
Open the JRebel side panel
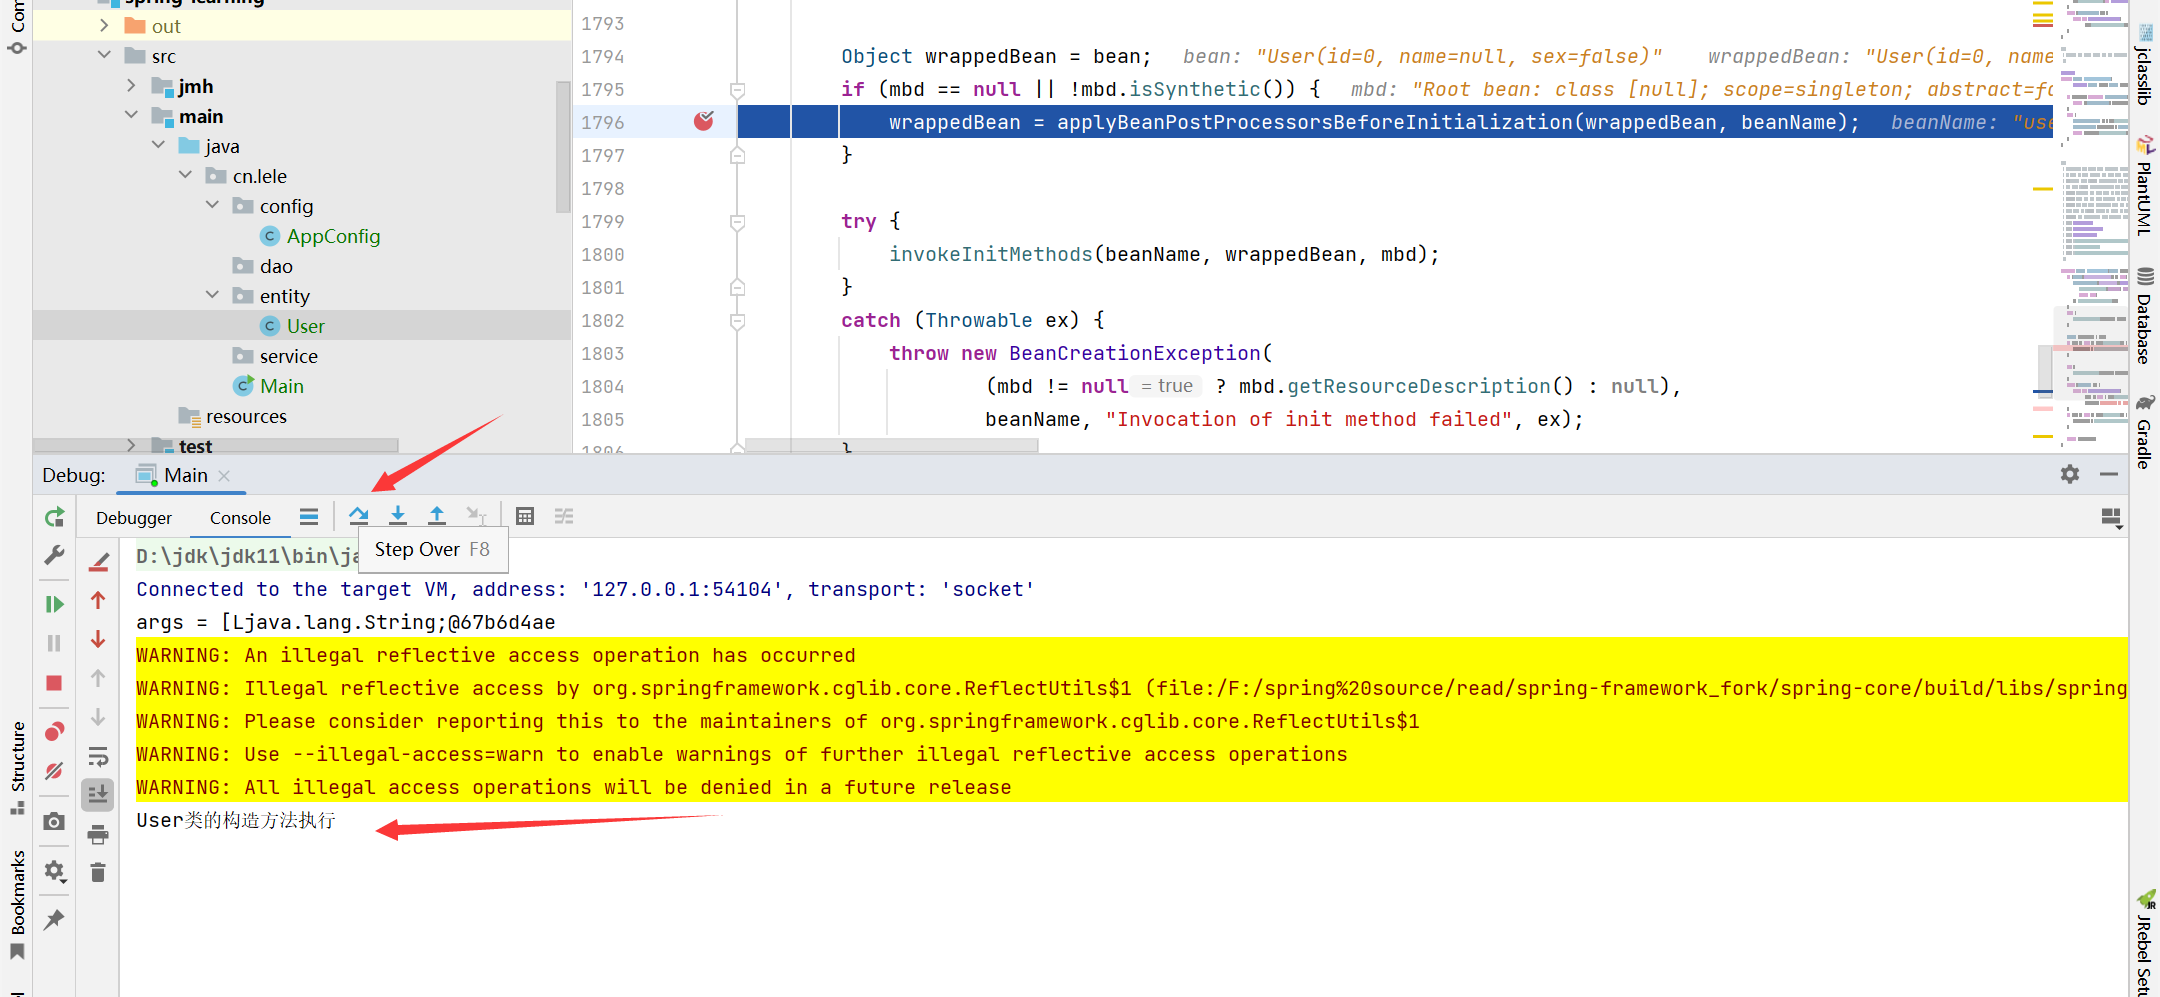point(2144,942)
